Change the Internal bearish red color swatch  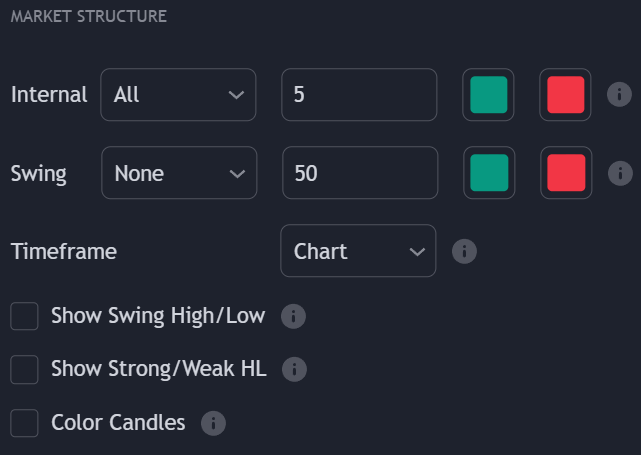coord(565,95)
